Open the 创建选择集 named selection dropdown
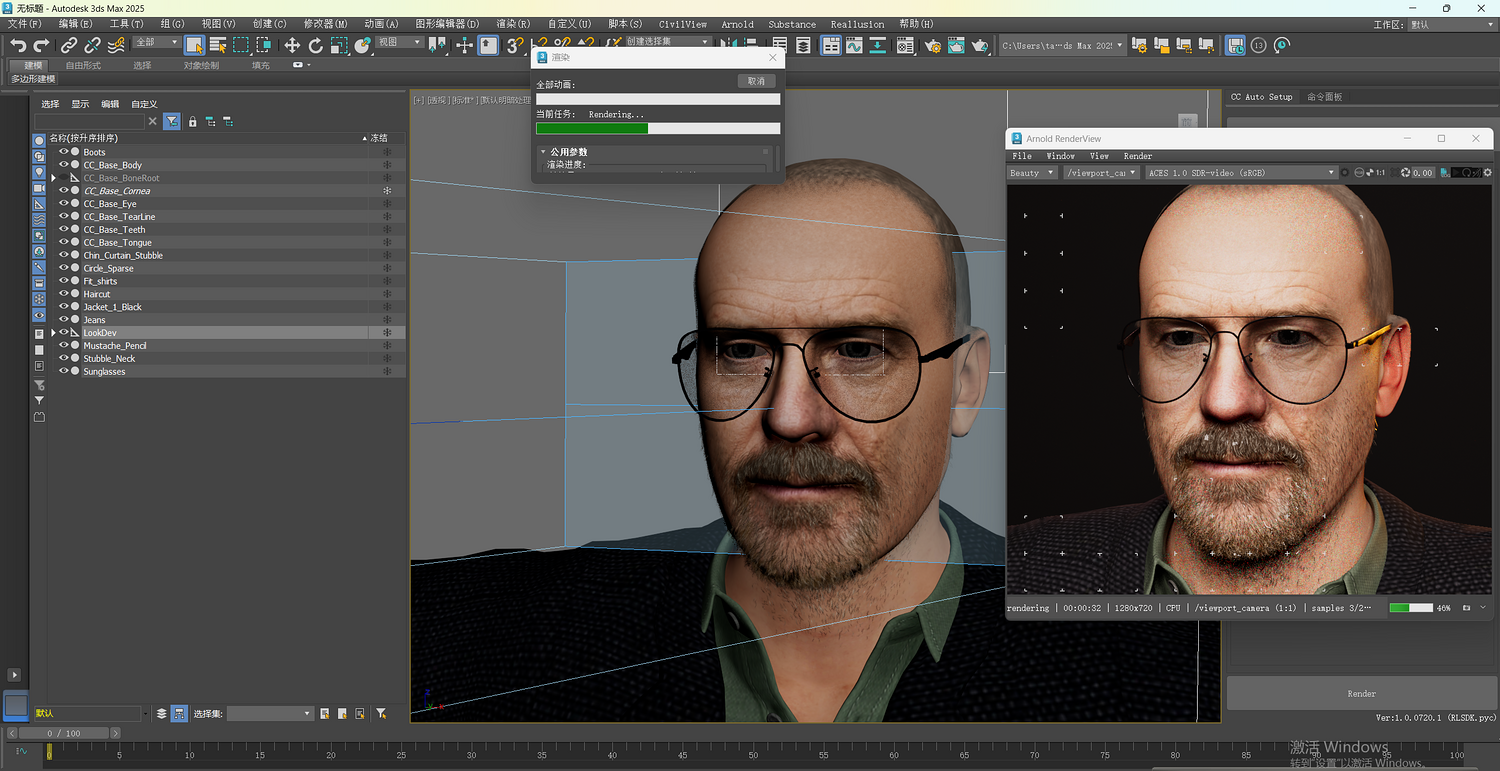 pyautogui.click(x=667, y=43)
